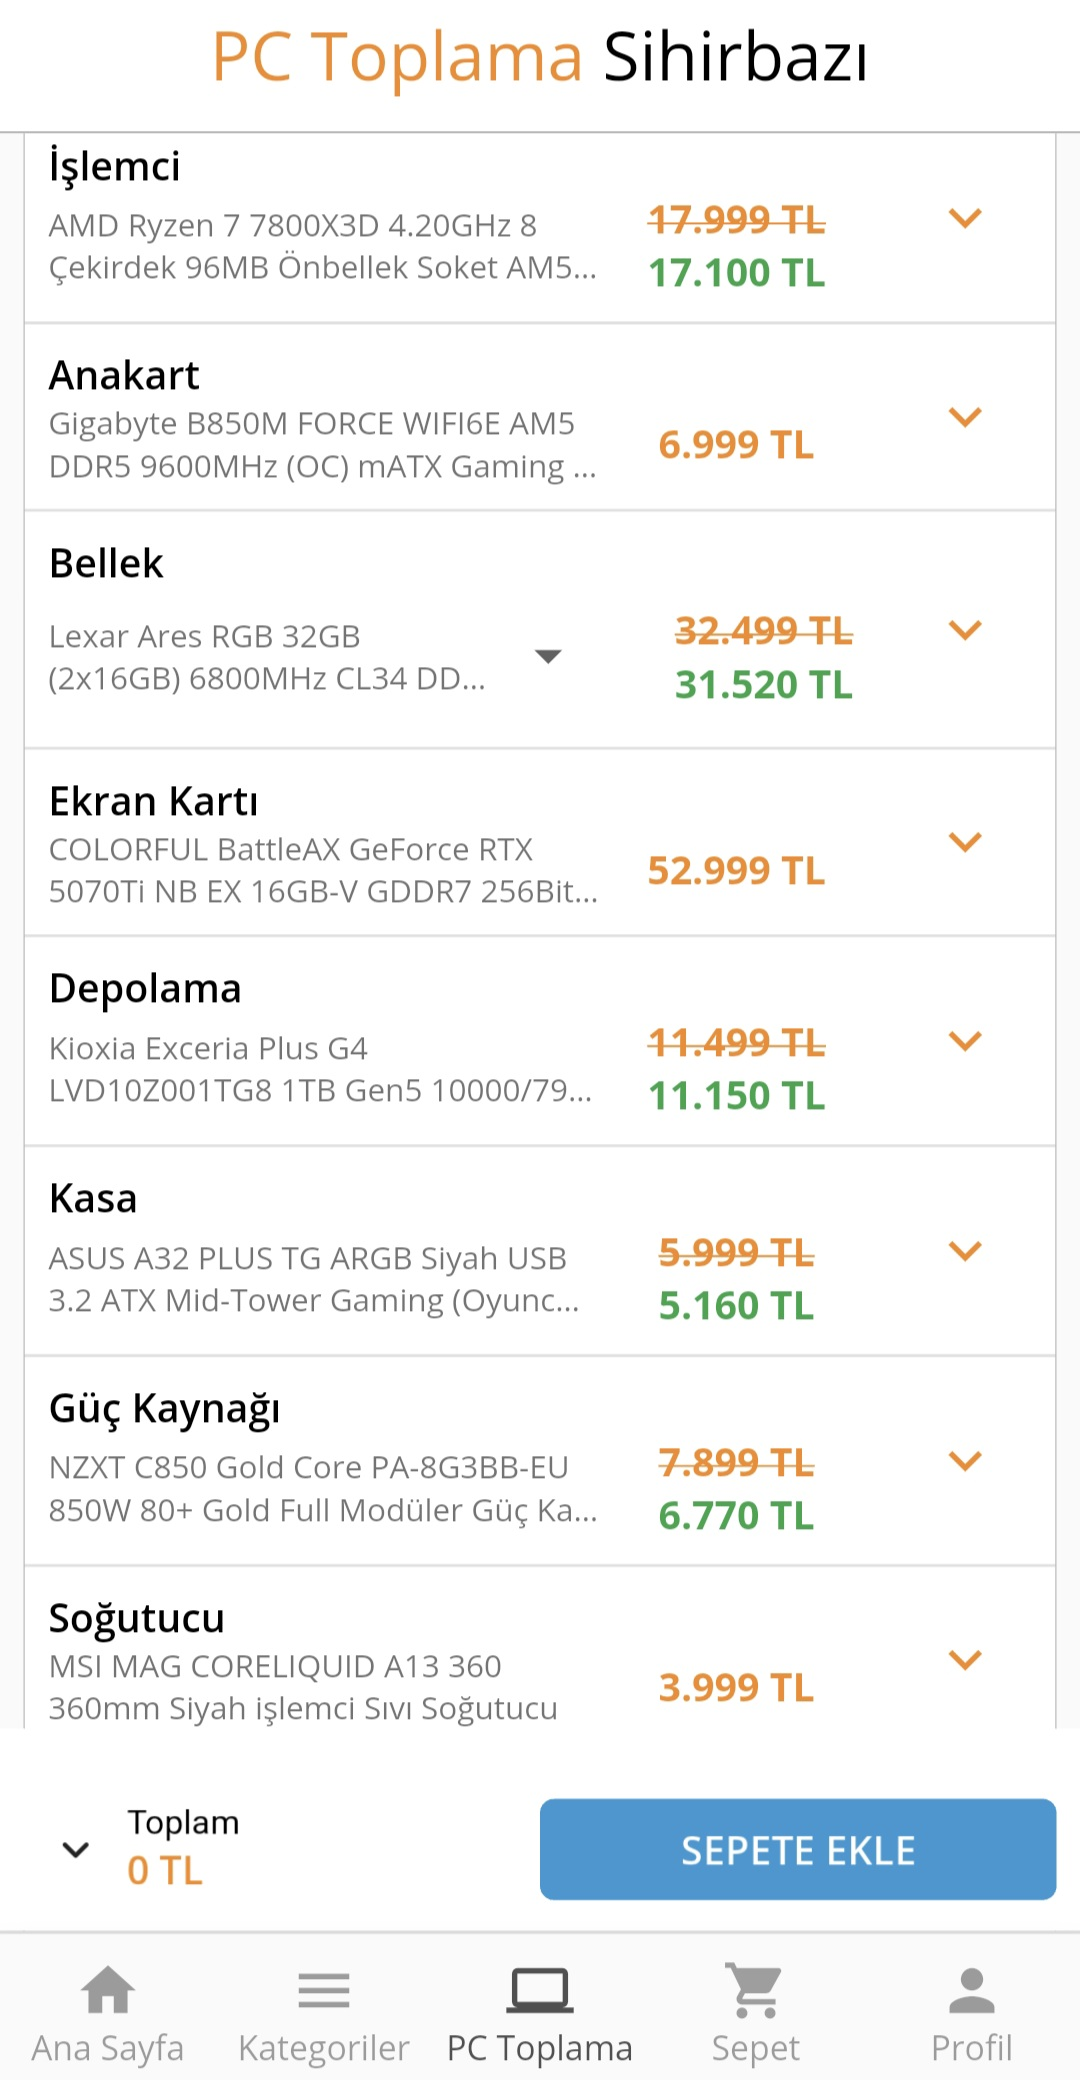Open the Ana Sayfa home icon
This screenshot has width=1080, height=2080.
108,1990
